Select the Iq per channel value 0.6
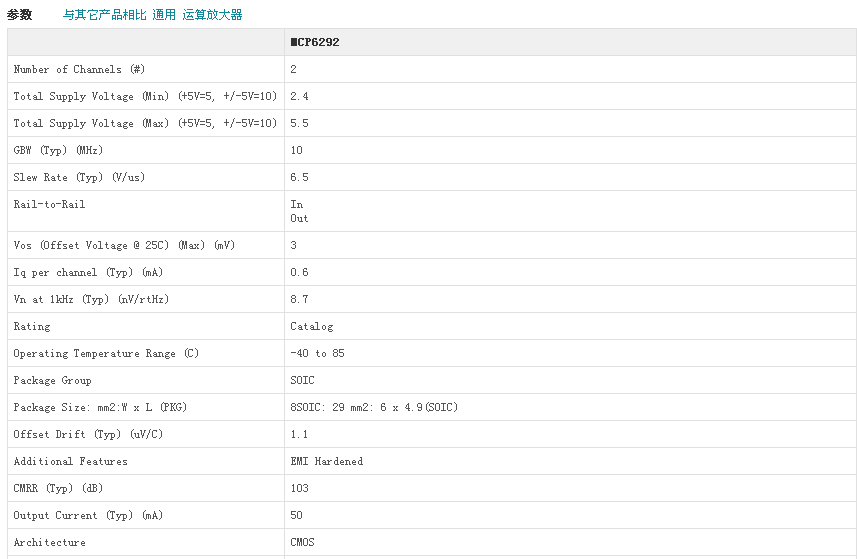The height and width of the screenshot is (559, 857). (x=299, y=273)
